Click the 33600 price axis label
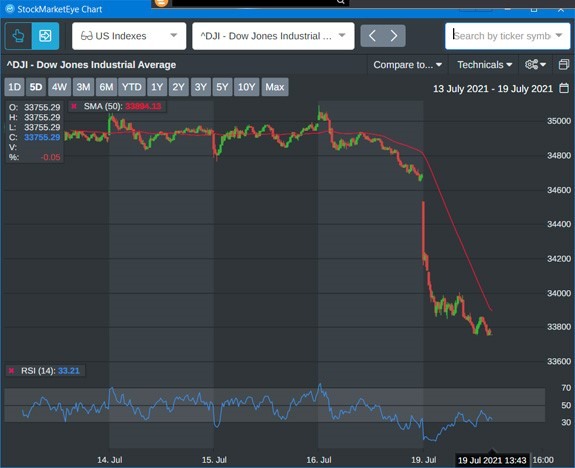 coord(559,361)
